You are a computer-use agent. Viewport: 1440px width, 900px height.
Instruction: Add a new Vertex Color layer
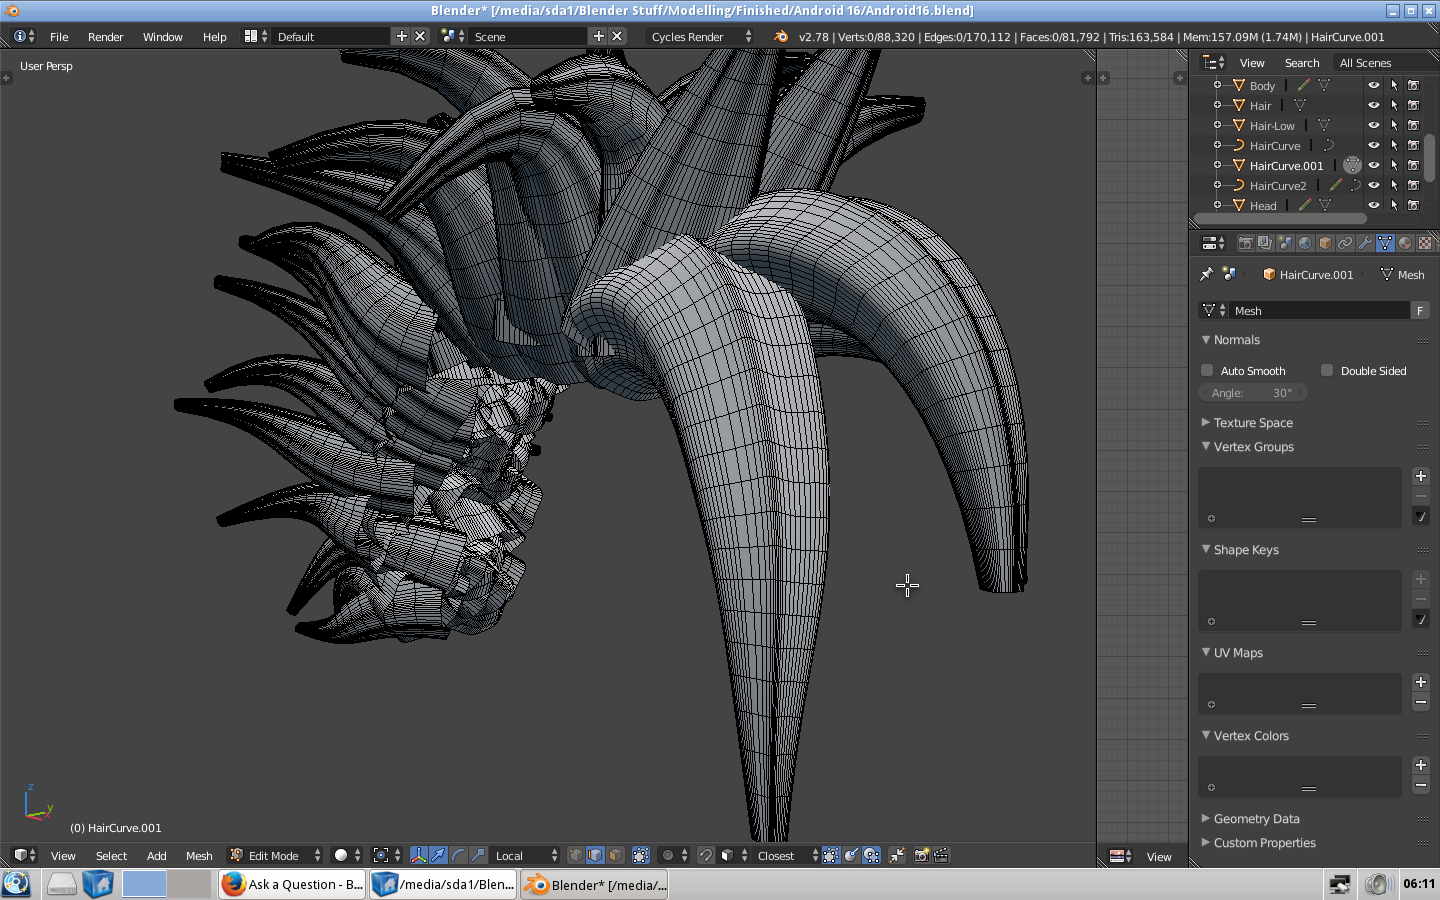(1420, 765)
